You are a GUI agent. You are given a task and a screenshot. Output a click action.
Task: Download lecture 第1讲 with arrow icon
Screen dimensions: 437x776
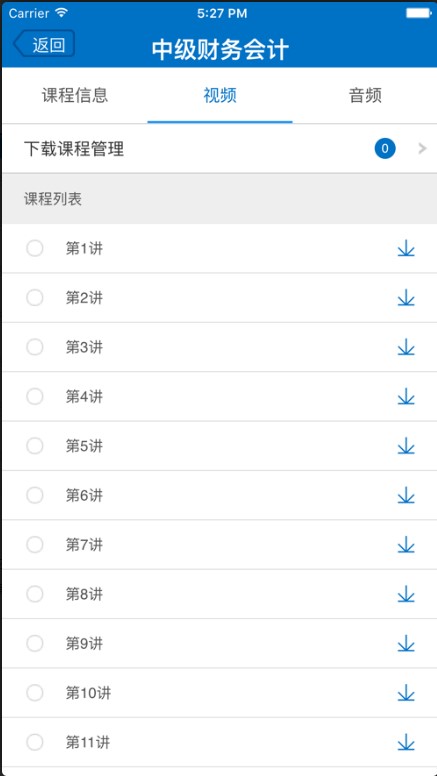coord(406,248)
